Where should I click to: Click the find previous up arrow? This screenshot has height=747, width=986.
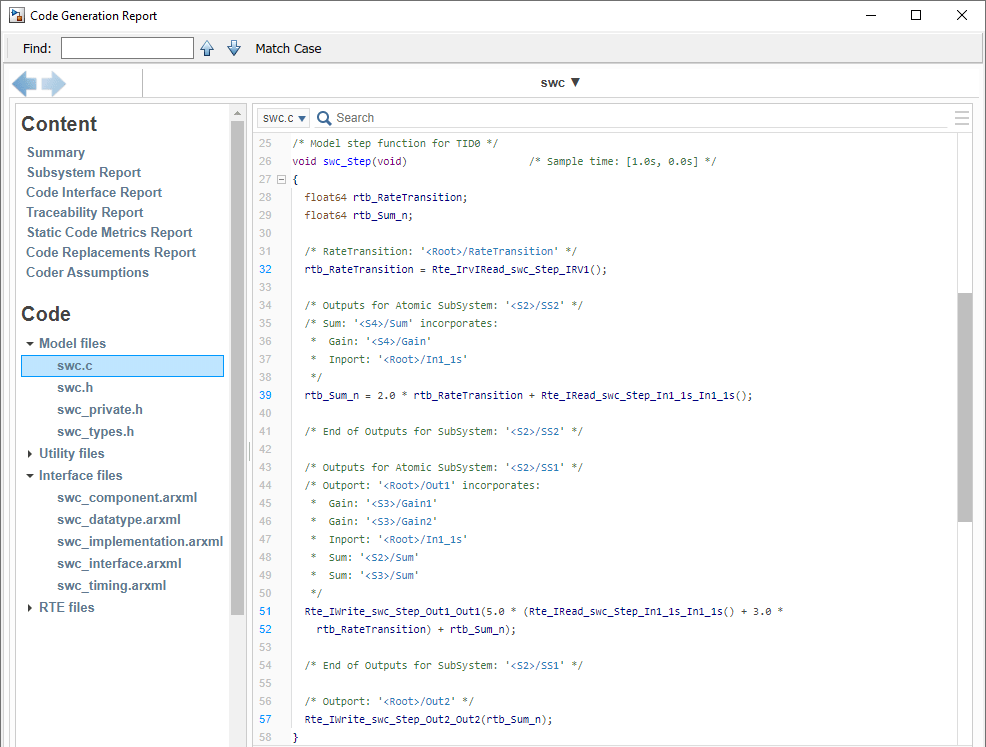[207, 48]
